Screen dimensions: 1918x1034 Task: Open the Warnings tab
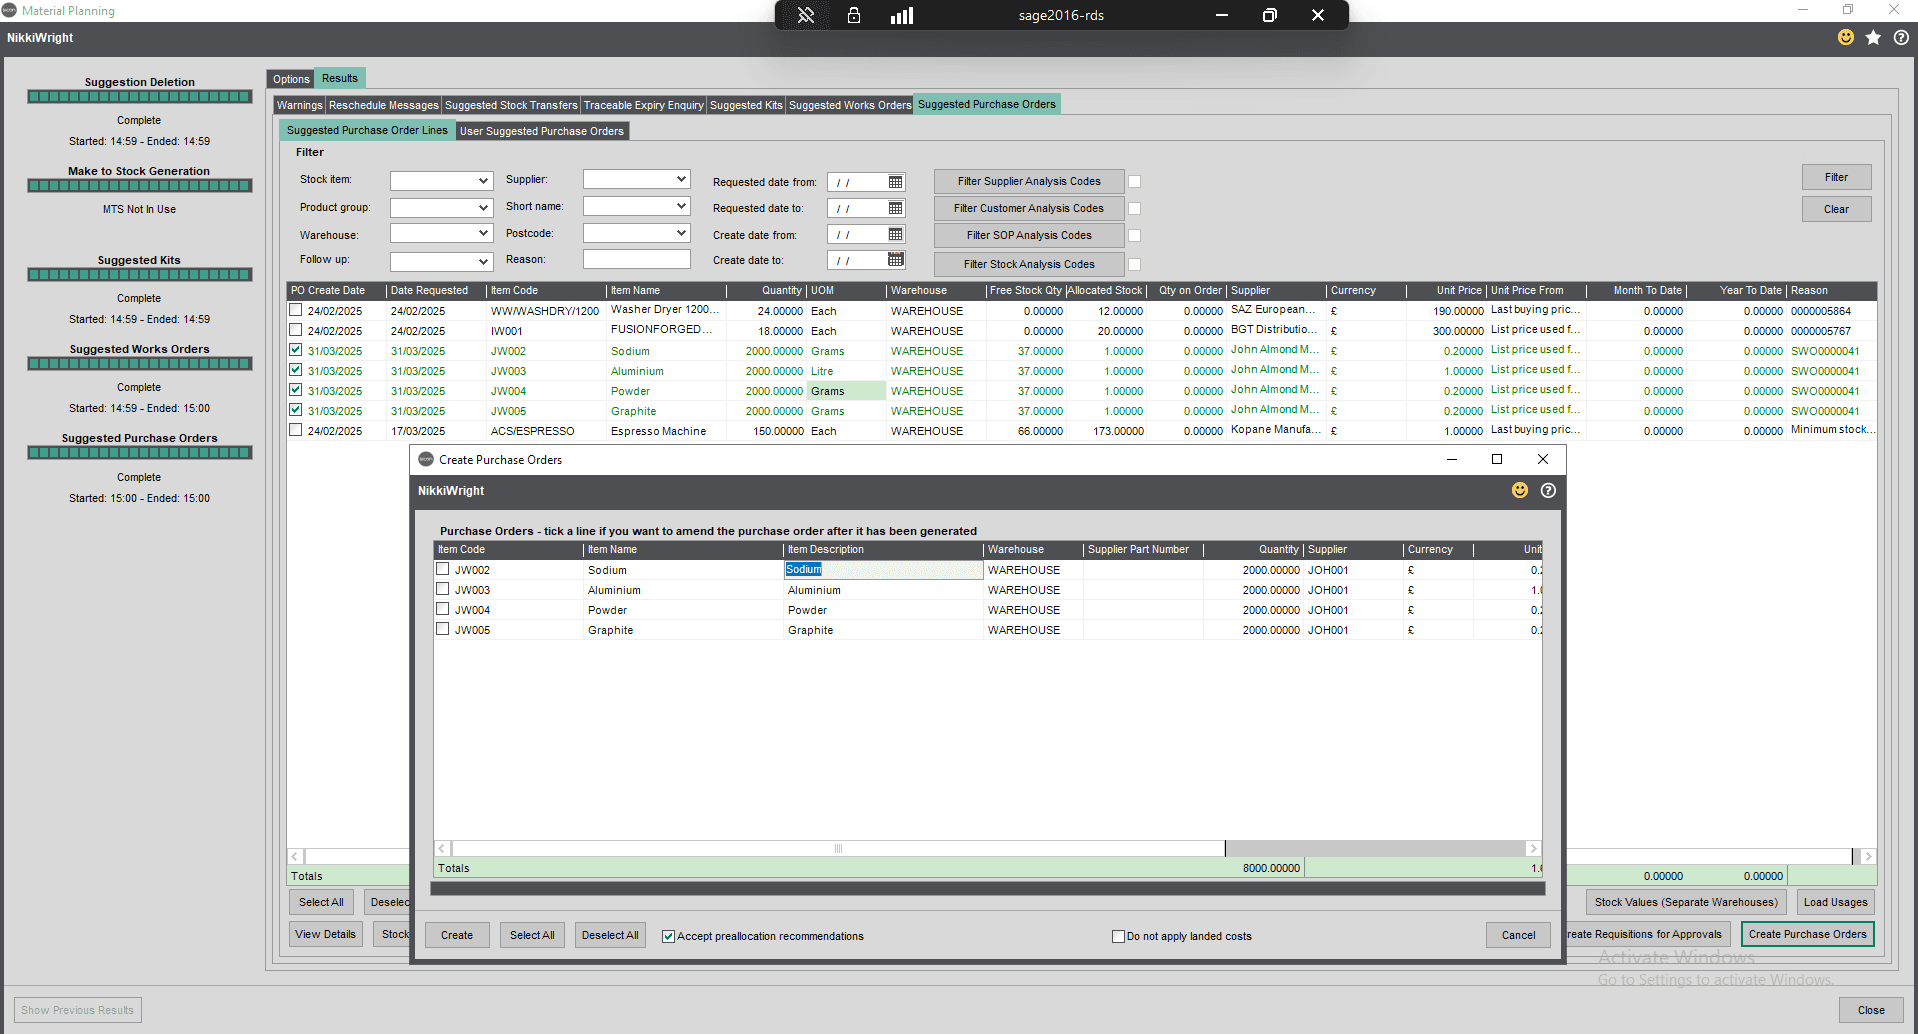point(300,105)
